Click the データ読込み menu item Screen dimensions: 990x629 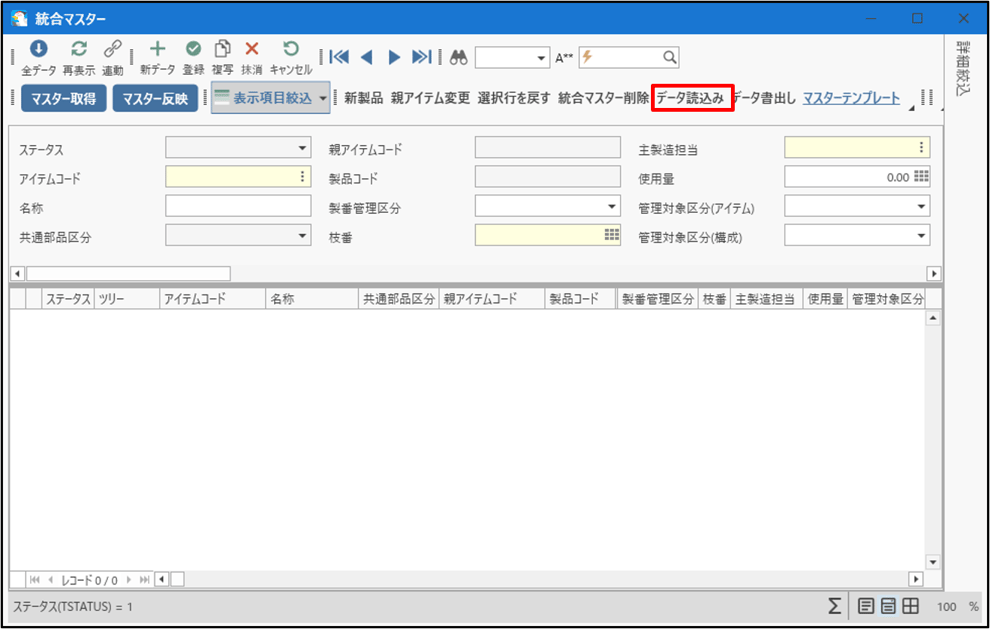[x=691, y=98]
